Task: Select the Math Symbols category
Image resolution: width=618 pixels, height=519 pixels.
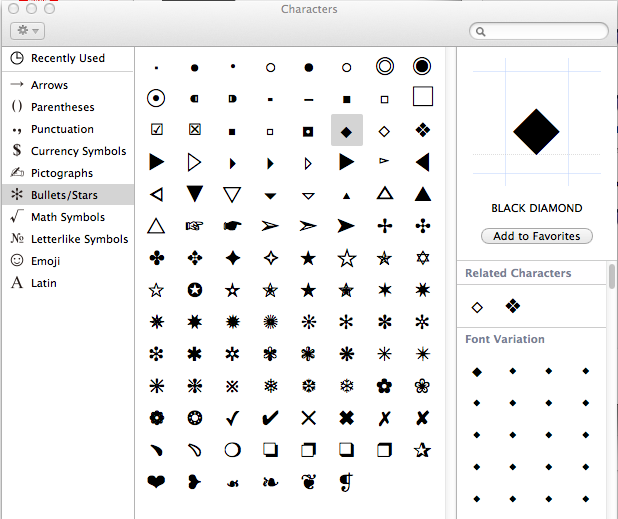Action: pos(68,217)
